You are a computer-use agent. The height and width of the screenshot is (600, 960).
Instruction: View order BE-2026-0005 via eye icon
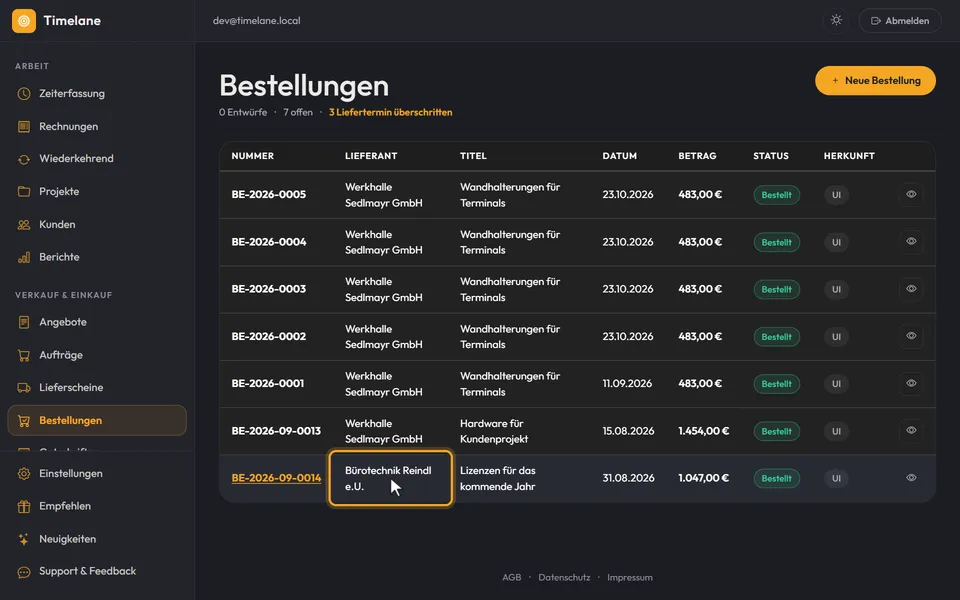[x=911, y=194]
